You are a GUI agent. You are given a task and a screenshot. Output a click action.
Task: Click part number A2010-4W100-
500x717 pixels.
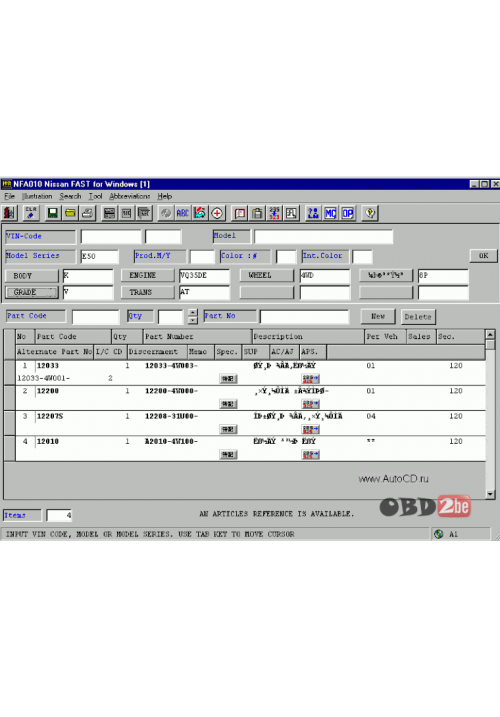[172, 441]
